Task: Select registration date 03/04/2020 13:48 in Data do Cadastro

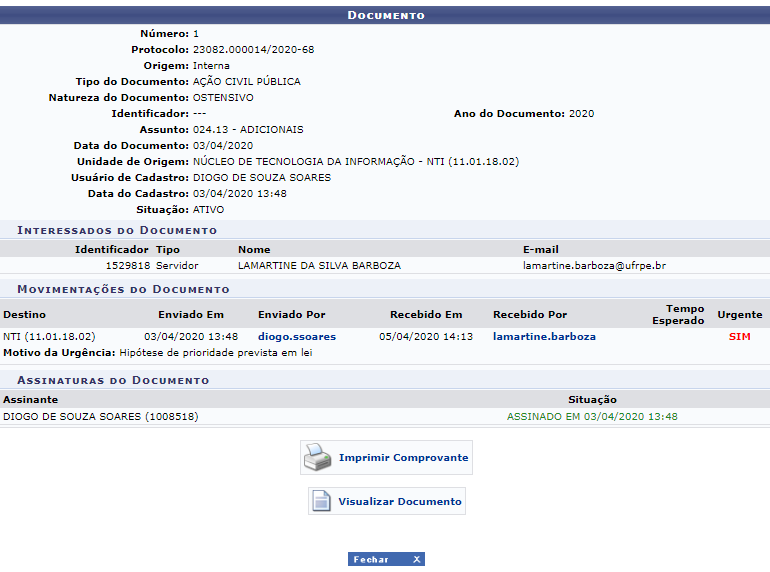Action: coord(240,193)
